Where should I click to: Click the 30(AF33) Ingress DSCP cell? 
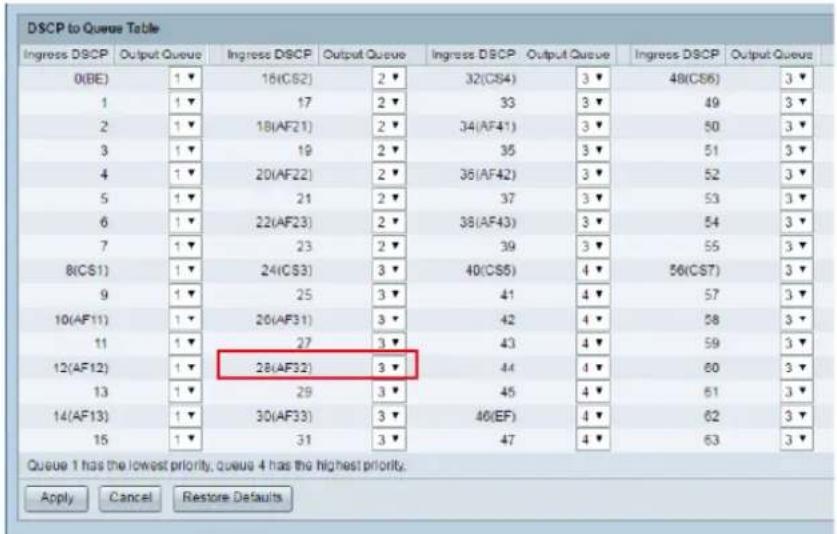point(283,416)
